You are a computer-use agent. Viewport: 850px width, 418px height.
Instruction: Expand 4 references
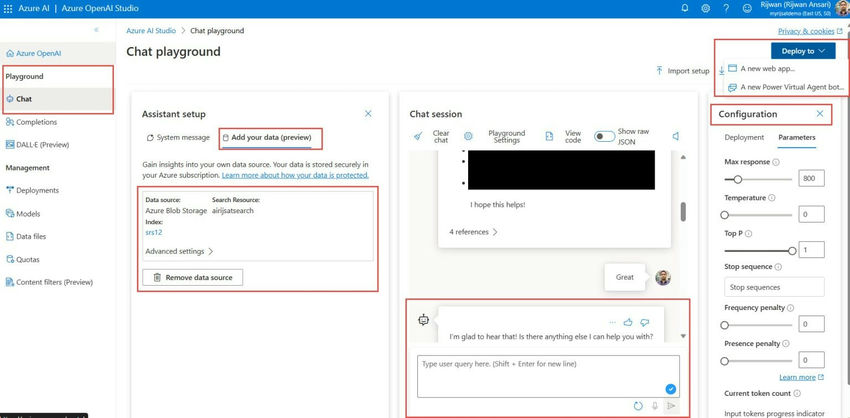(473, 232)
